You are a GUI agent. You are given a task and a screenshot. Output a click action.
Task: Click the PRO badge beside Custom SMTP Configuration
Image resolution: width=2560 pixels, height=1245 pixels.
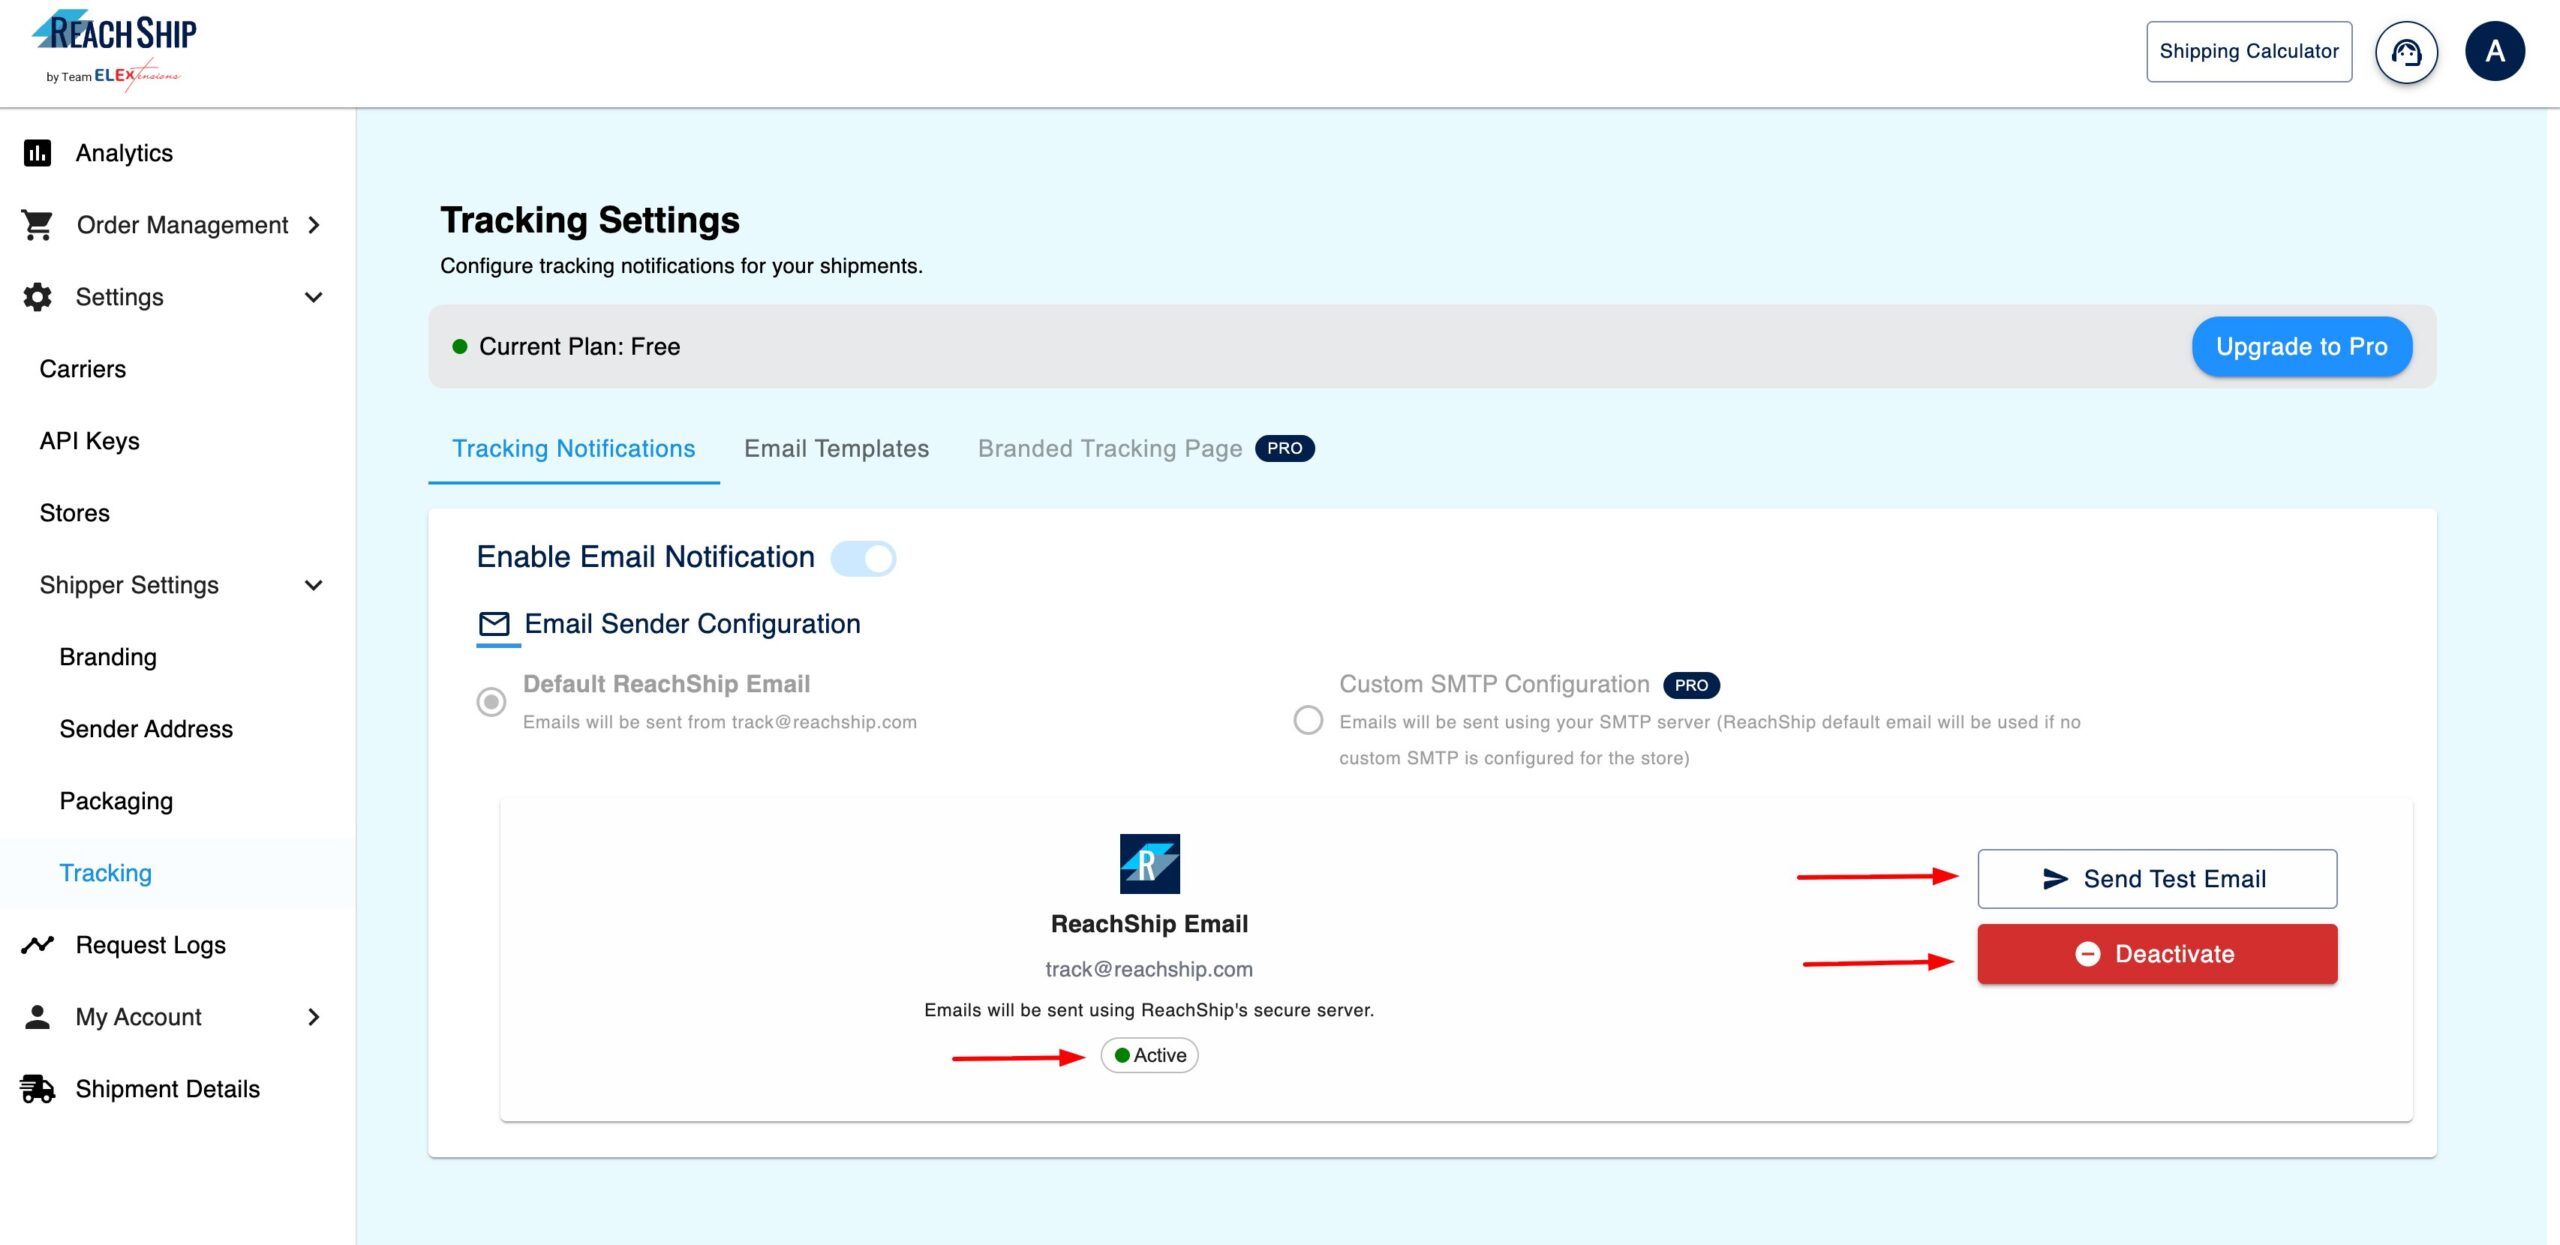click(1691, 685)
